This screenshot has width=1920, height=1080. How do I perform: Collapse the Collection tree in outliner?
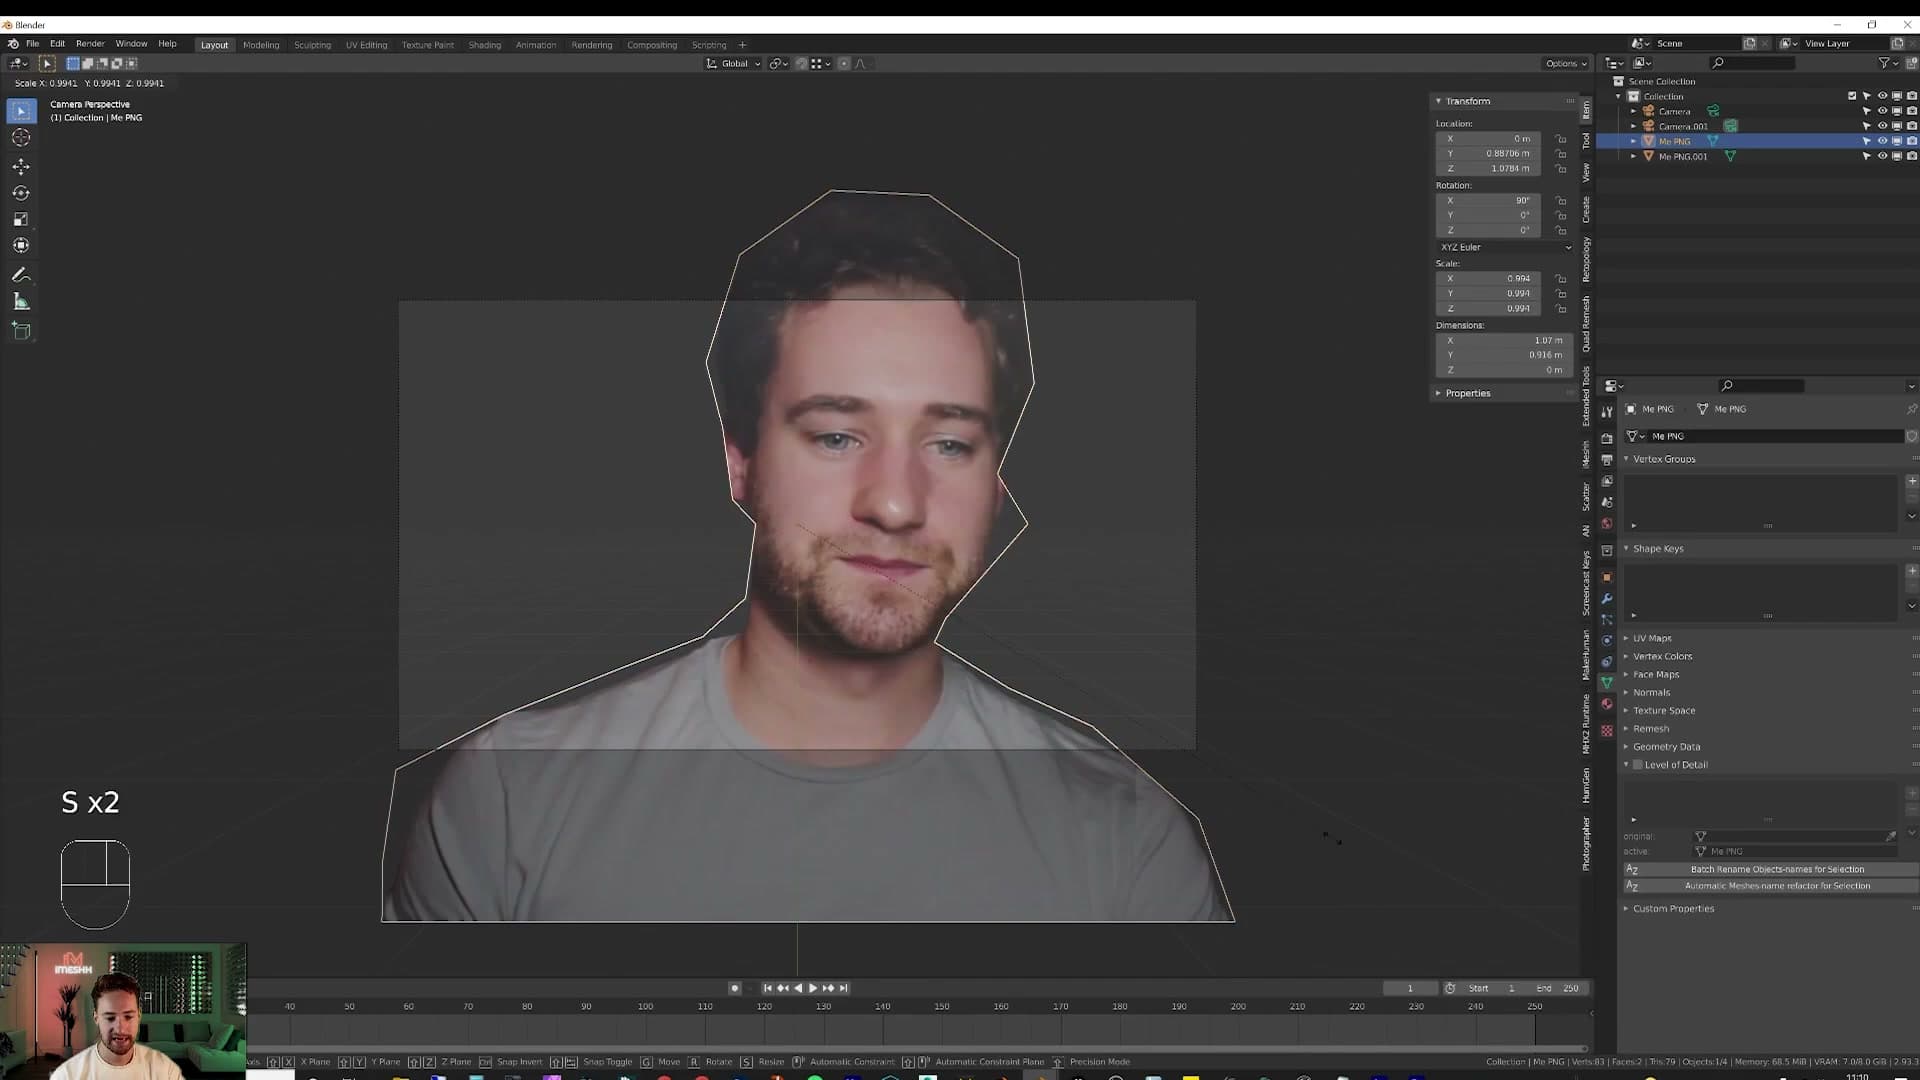pos(1619,96)
